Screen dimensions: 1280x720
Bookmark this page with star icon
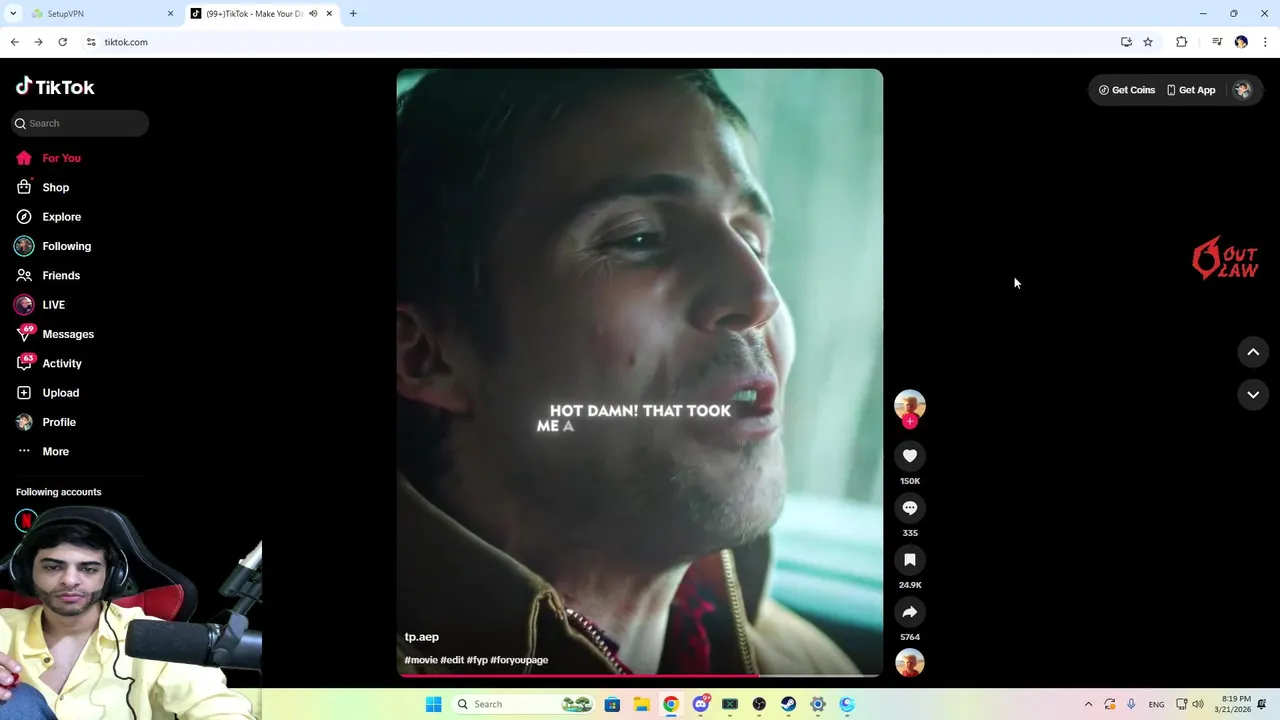click(1148, 42)
